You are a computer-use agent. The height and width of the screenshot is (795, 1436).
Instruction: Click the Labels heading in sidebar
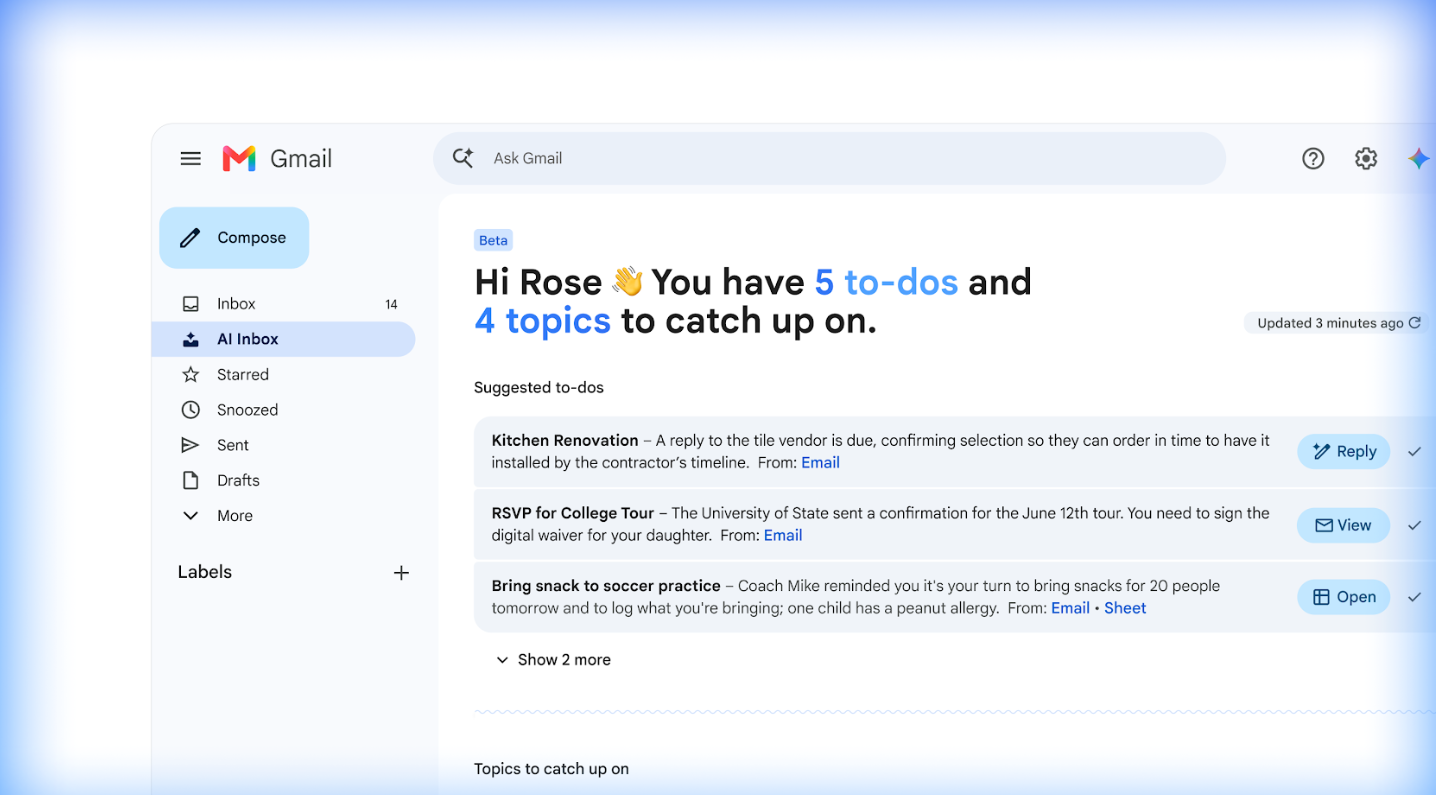(x=205, y=572)
